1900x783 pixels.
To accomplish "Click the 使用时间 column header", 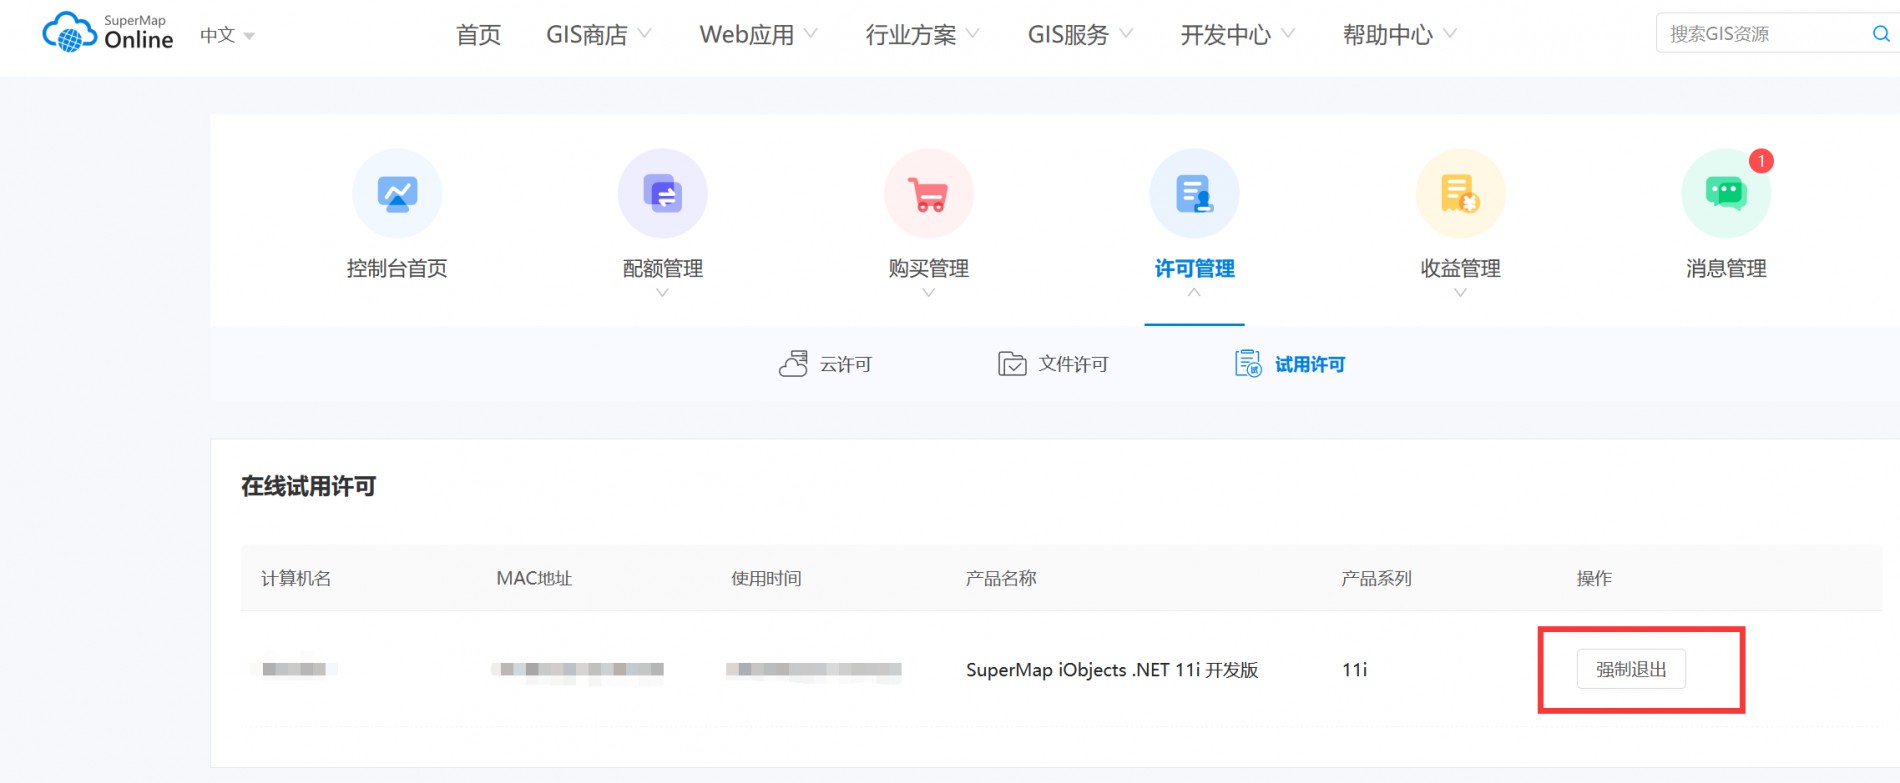I will click(766, 578).
